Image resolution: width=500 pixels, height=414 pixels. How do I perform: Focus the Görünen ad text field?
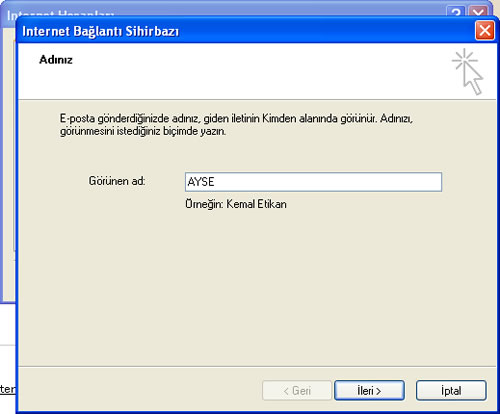[313, 182]
